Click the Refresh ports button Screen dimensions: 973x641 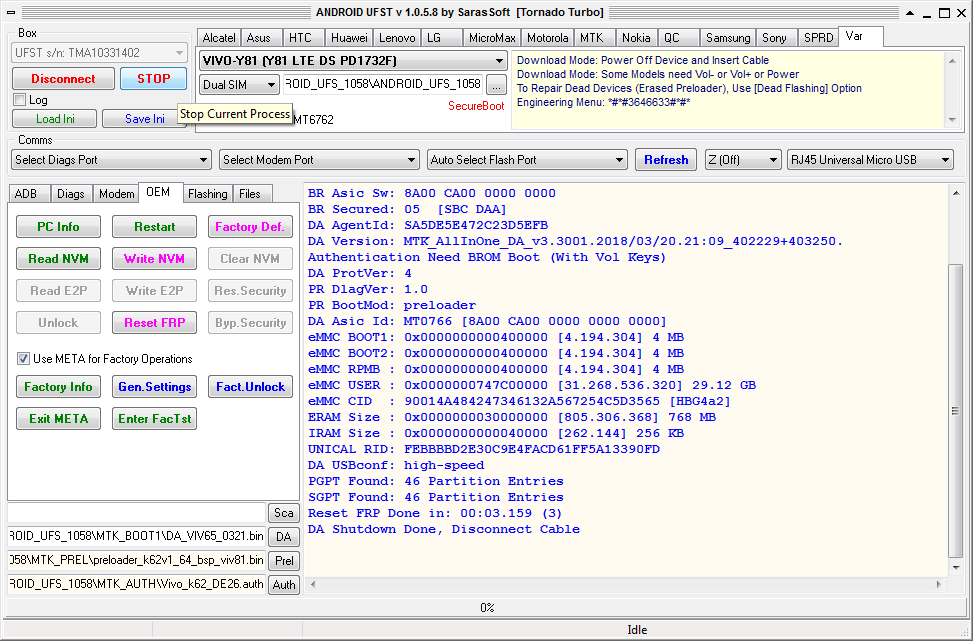[666, 160]
